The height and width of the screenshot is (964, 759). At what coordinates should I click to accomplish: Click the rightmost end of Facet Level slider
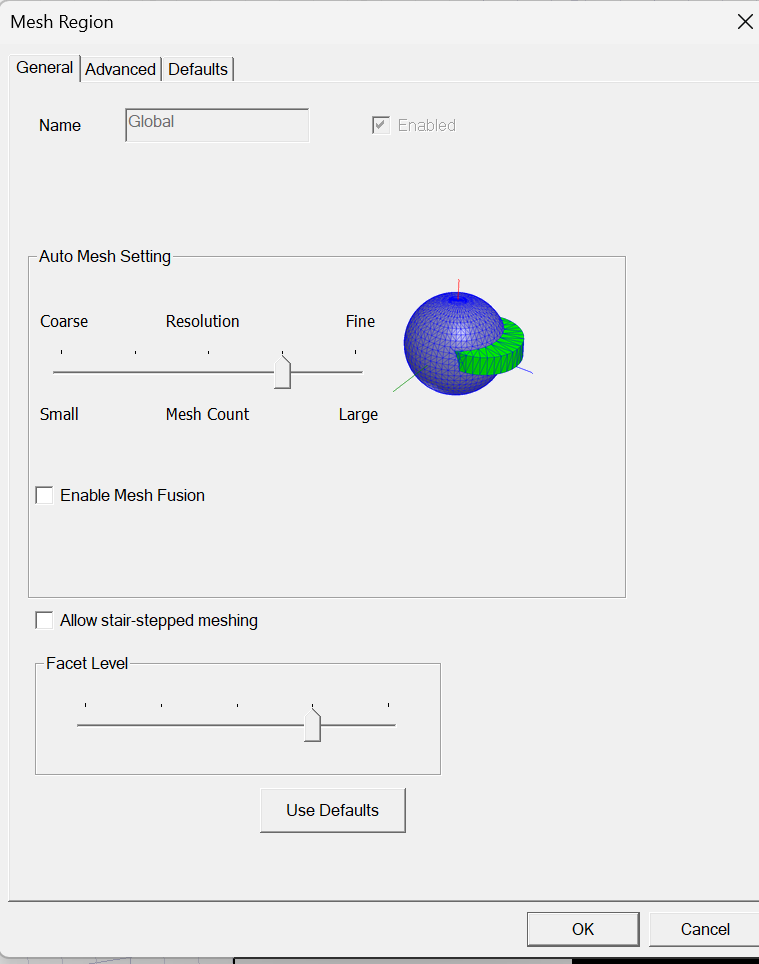388,724
